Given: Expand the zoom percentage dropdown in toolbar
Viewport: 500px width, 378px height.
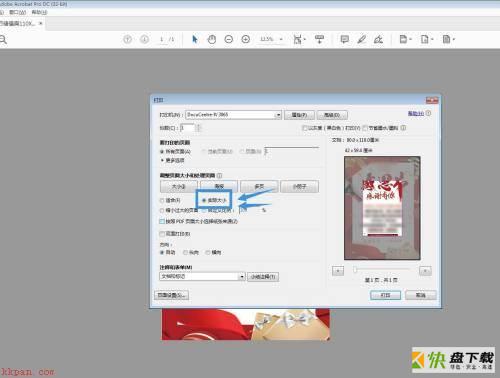Looking at the screenshot, I should [281, 39].
